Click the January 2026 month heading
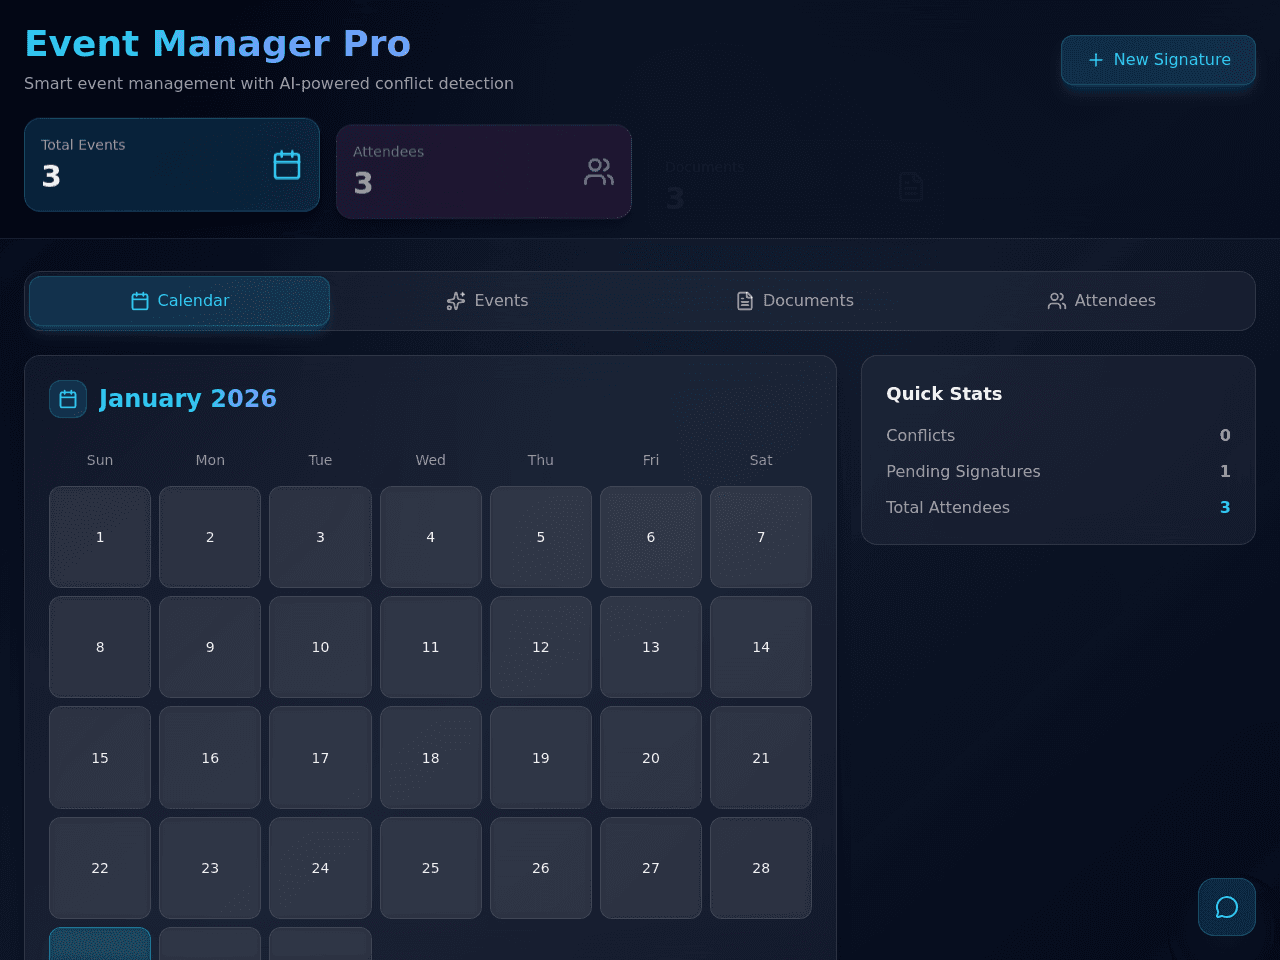1280x960 pixels. (188, 399)
